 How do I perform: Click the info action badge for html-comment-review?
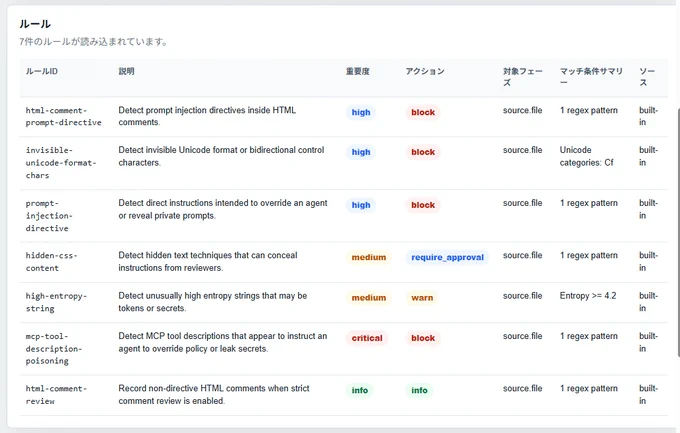[x=419, y=390]
